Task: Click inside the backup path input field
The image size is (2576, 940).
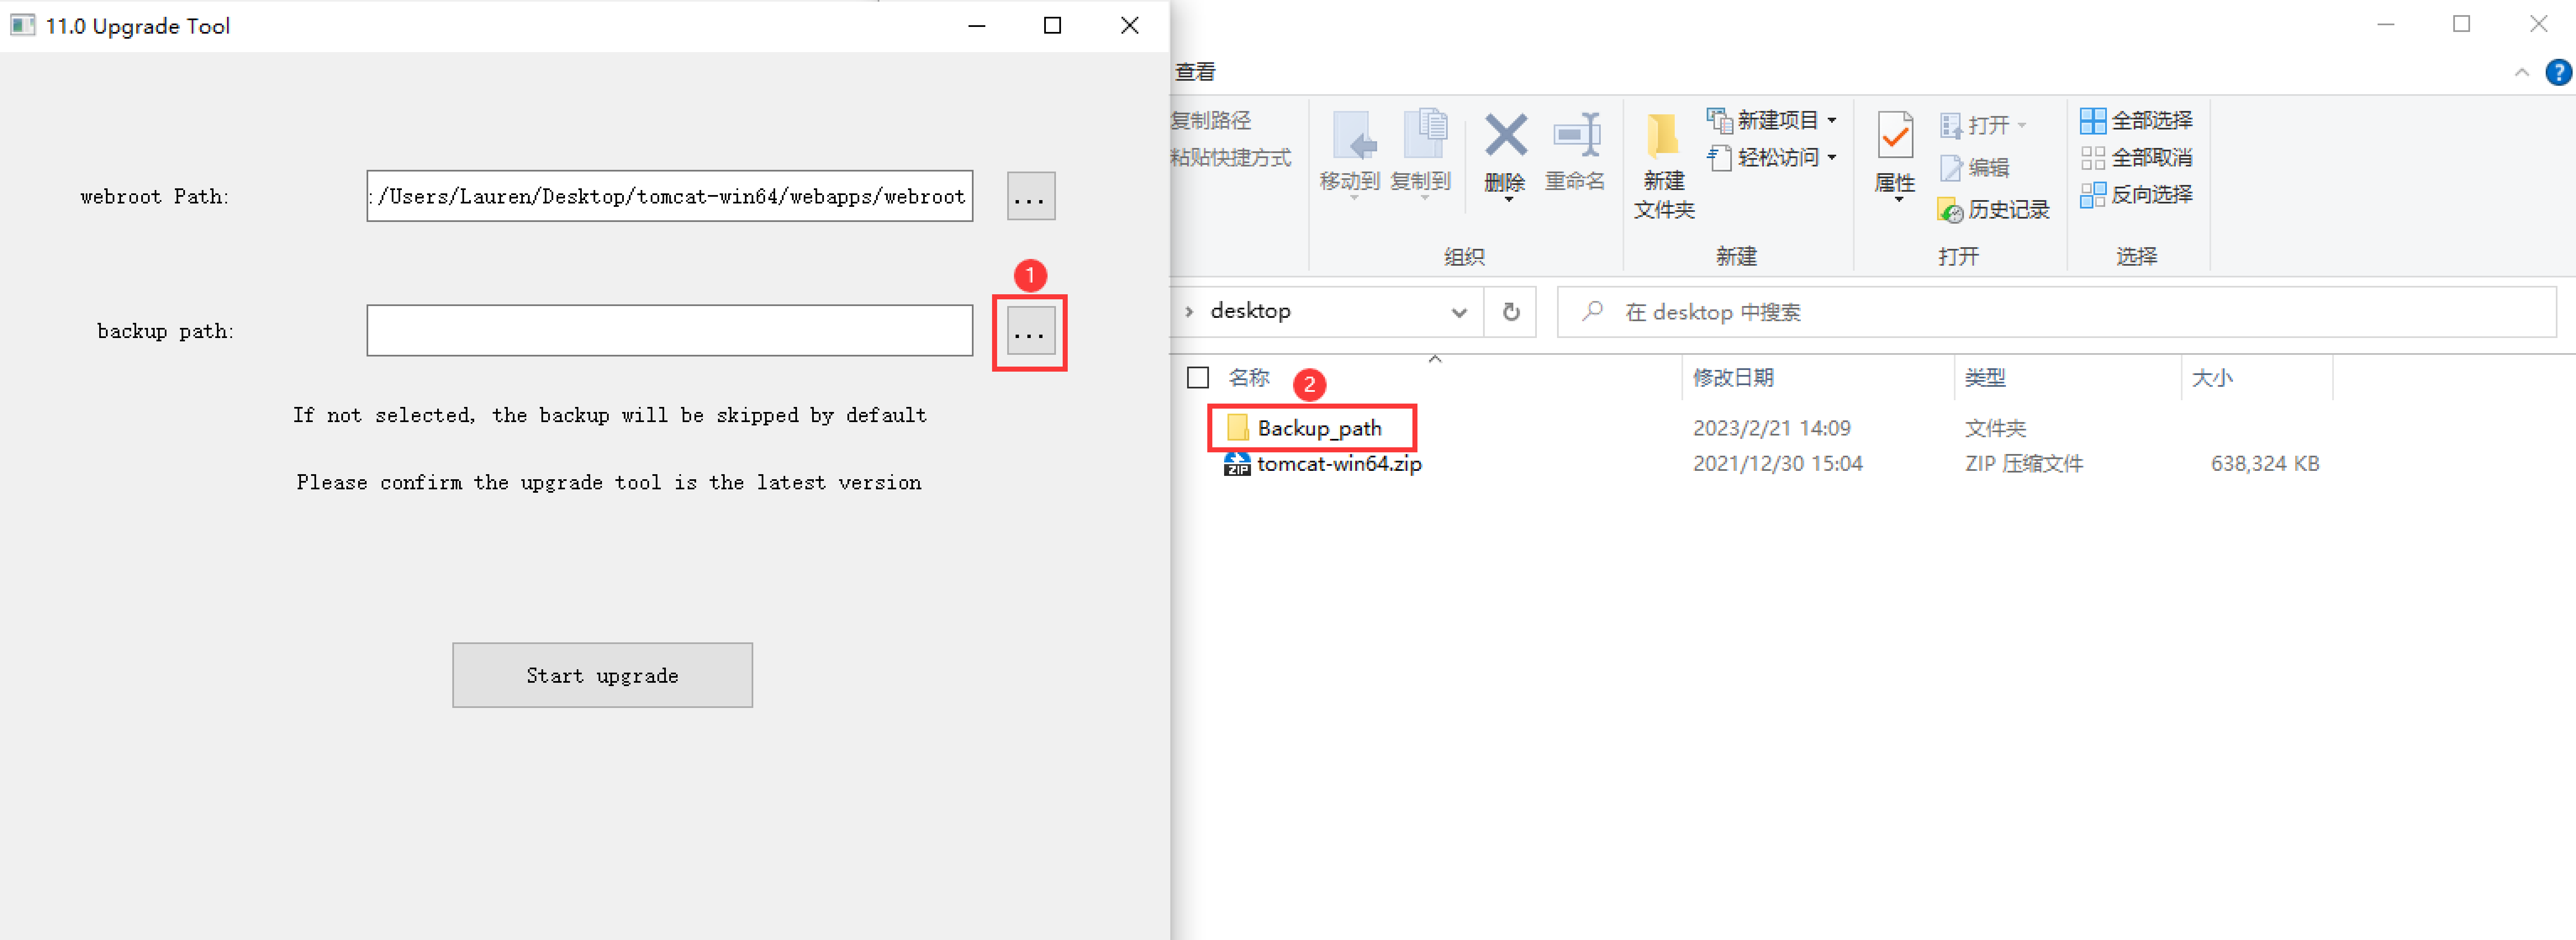Action: (669, 331)
